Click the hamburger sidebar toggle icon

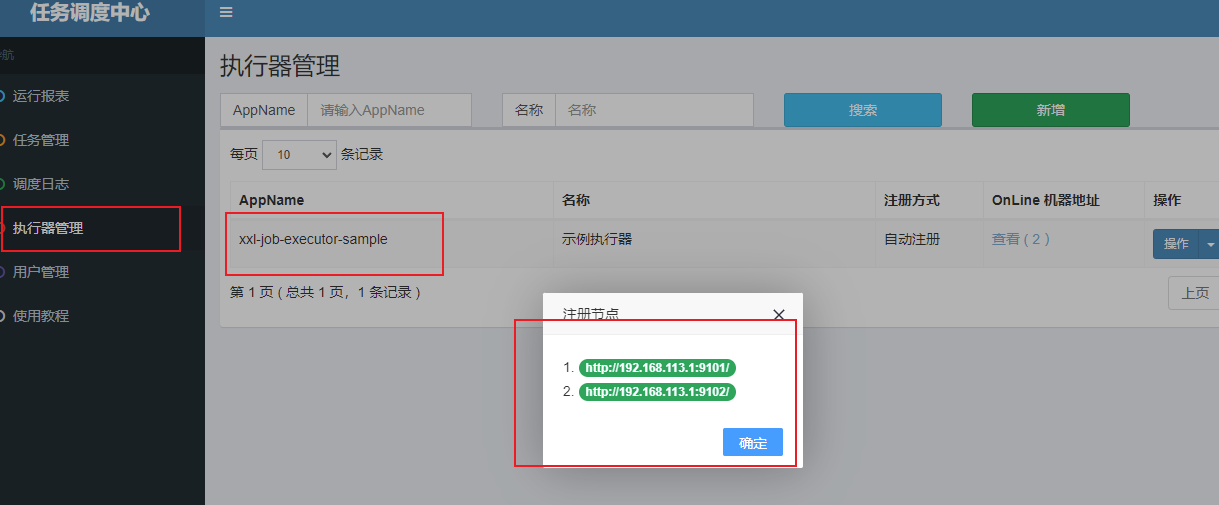click(x=226, y=12)
